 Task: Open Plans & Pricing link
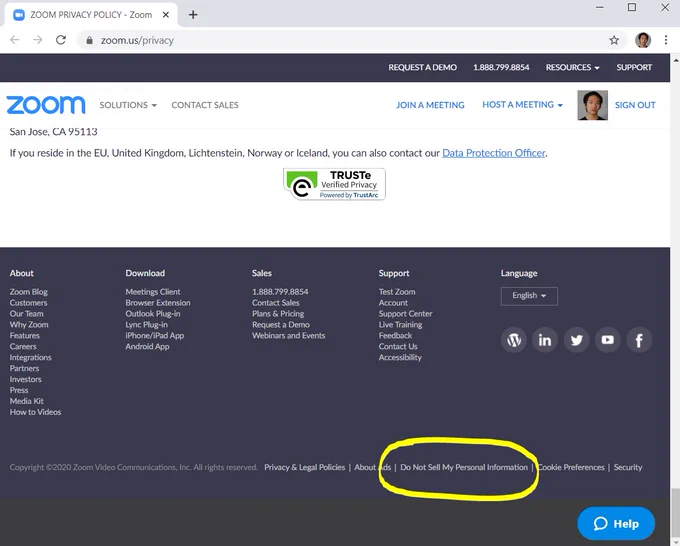pos(278,314)
